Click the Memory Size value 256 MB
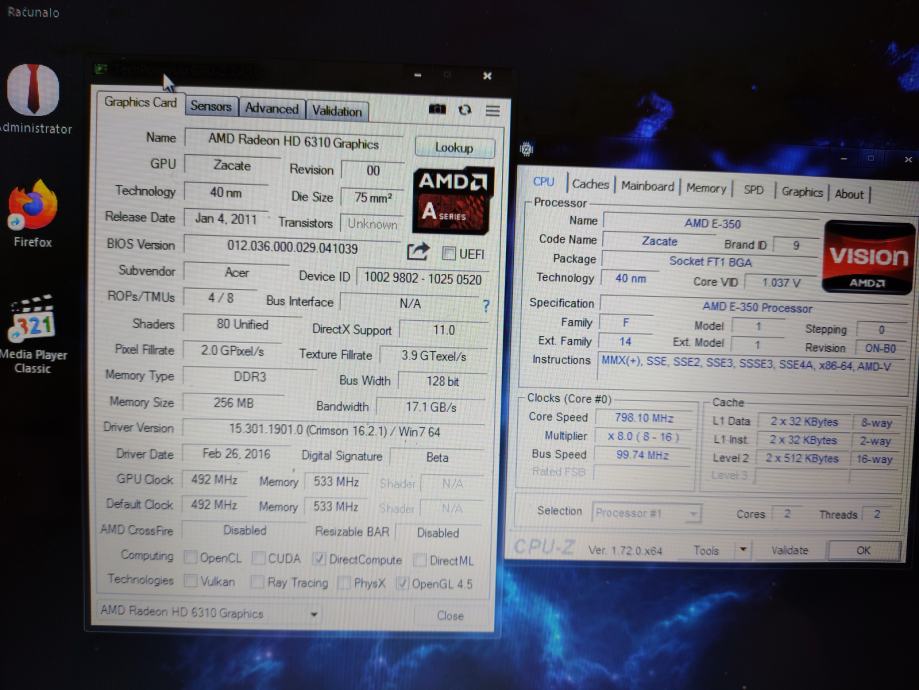Viewport: 919px width, 690px height. coord(233,403)
